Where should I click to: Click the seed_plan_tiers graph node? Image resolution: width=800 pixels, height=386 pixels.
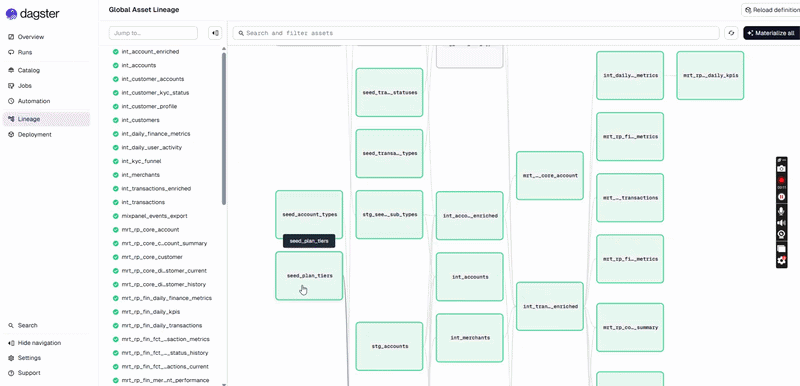point(309,276)
